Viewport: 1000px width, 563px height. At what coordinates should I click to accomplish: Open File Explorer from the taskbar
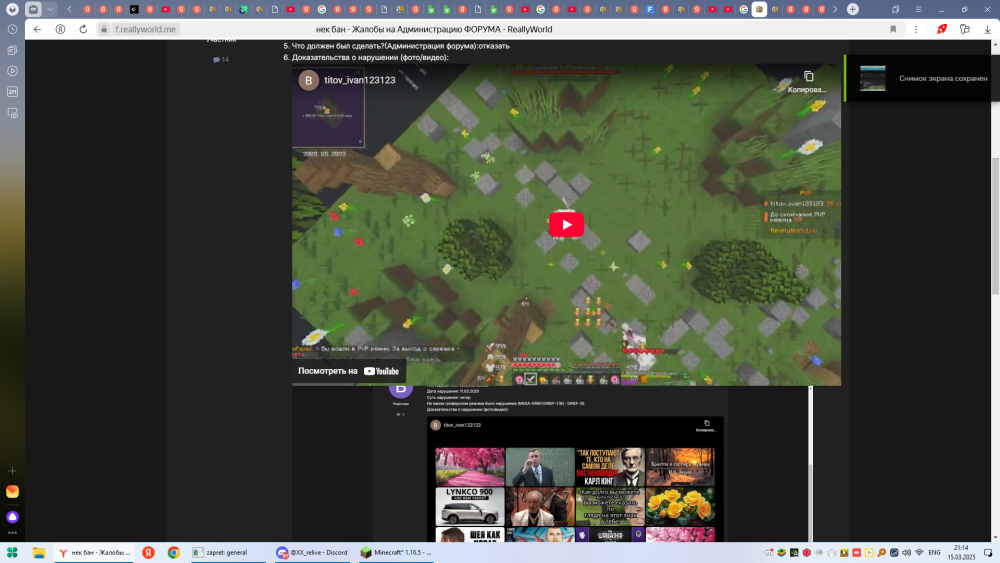(39, 553)
